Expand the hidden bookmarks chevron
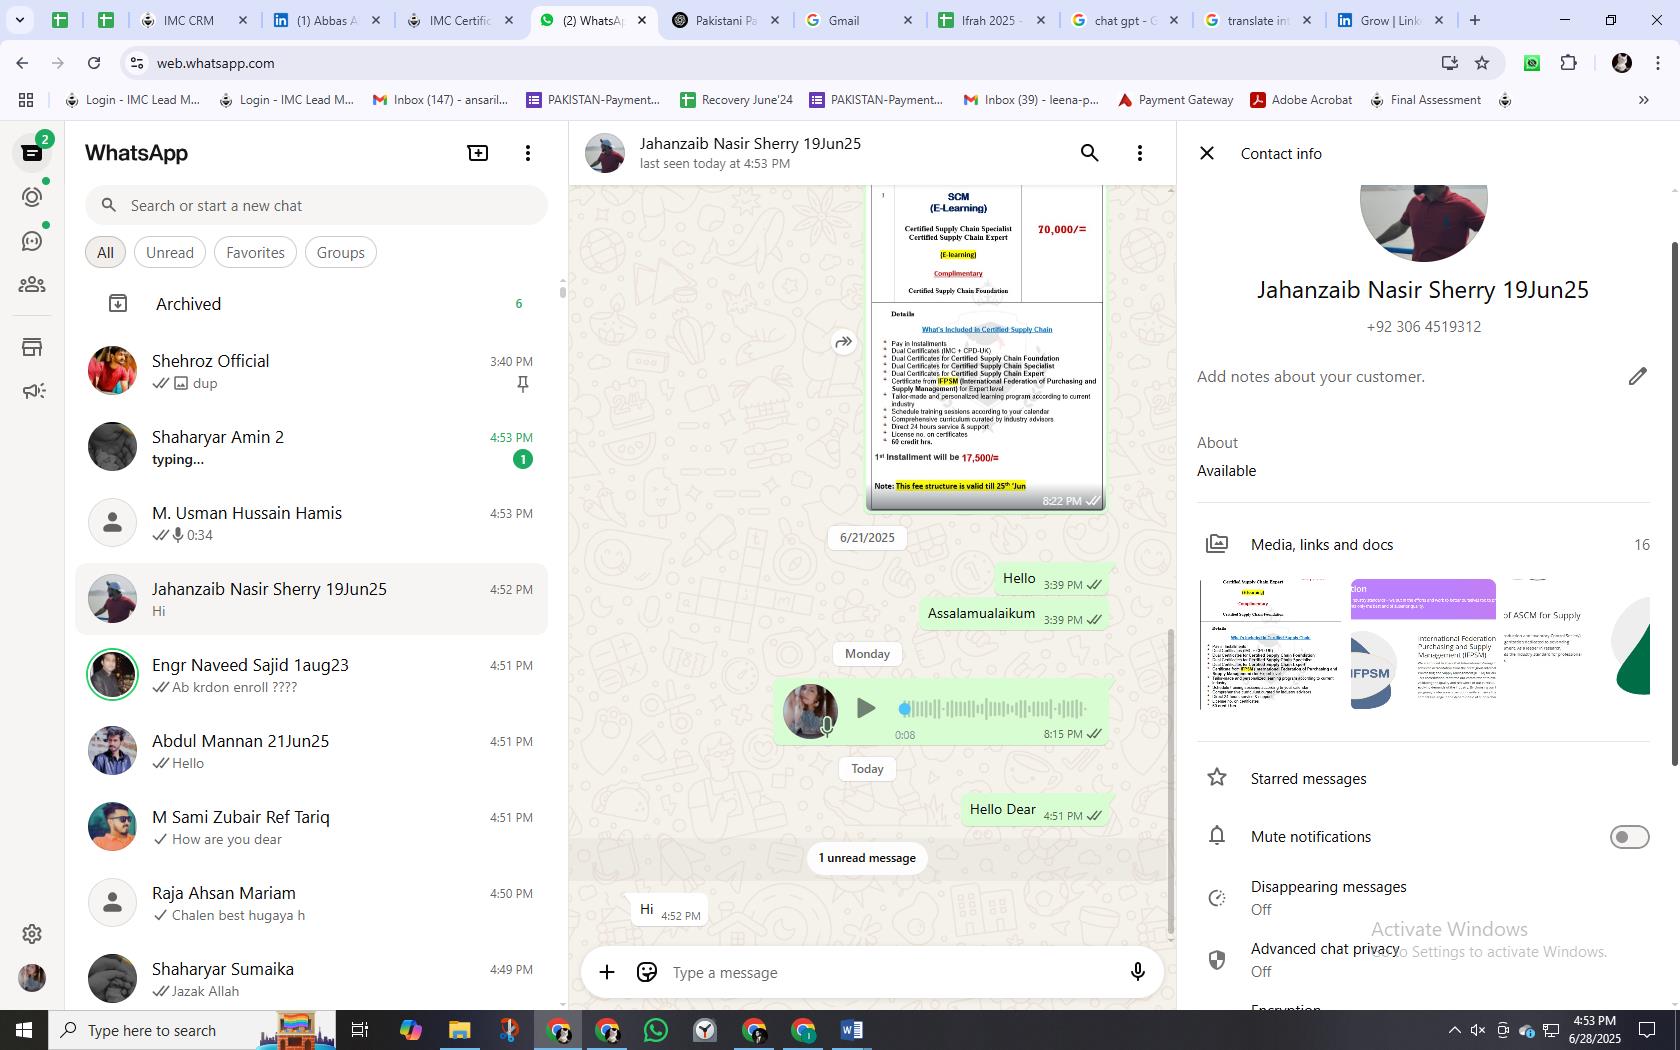Viewport: 1680px width, 1050px height. [x=1643, y=100]
